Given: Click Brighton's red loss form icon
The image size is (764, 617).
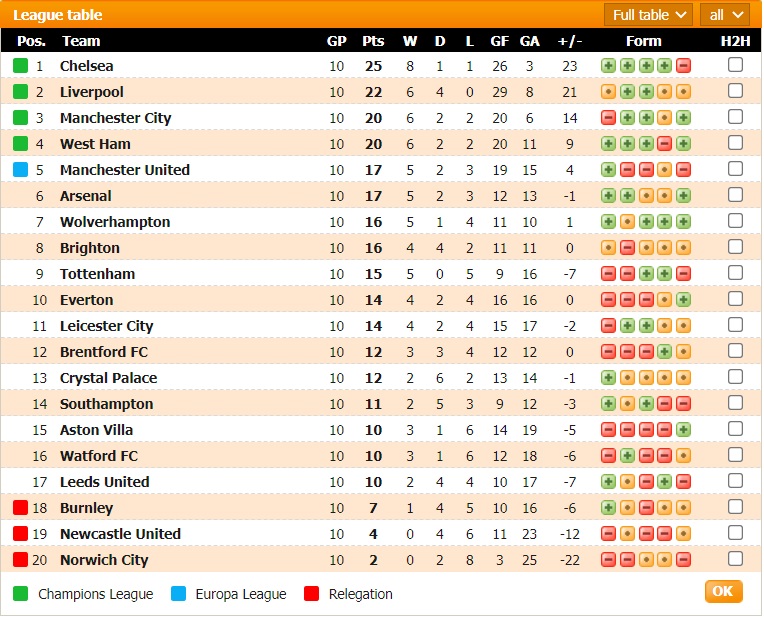Looking at the screenshot, I should (x=627, y=248).
